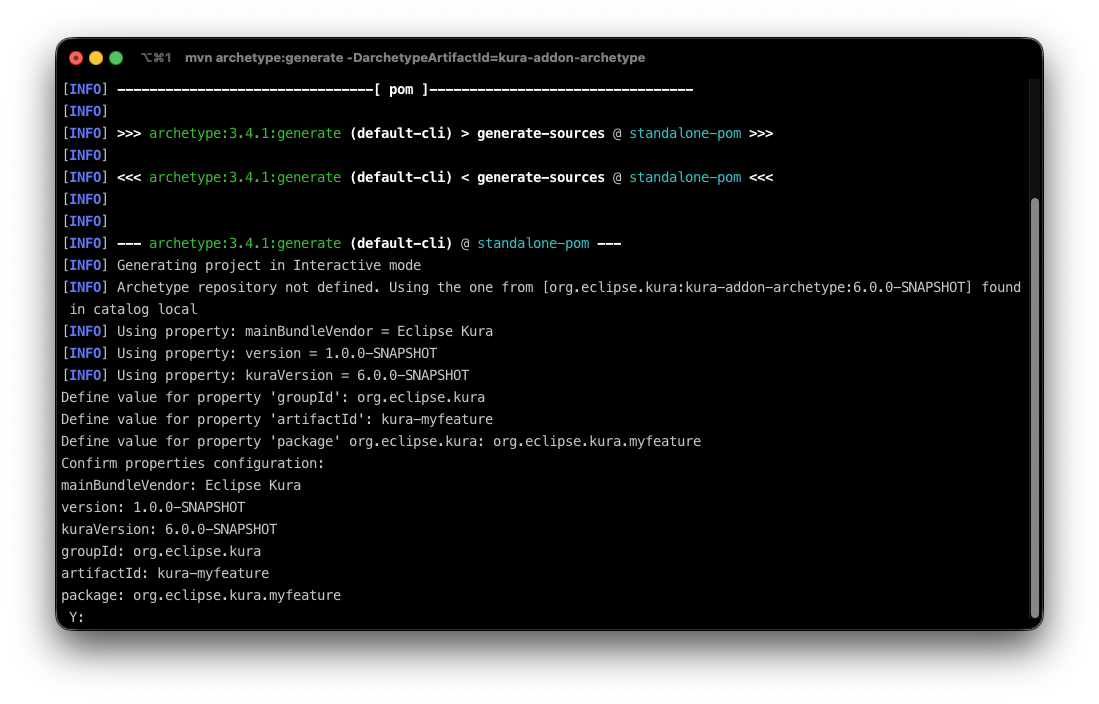Viewport: 1099px width, 704px height.
Task: Click the "Confirm properties configuration:" line
Action: coord(193,463)
